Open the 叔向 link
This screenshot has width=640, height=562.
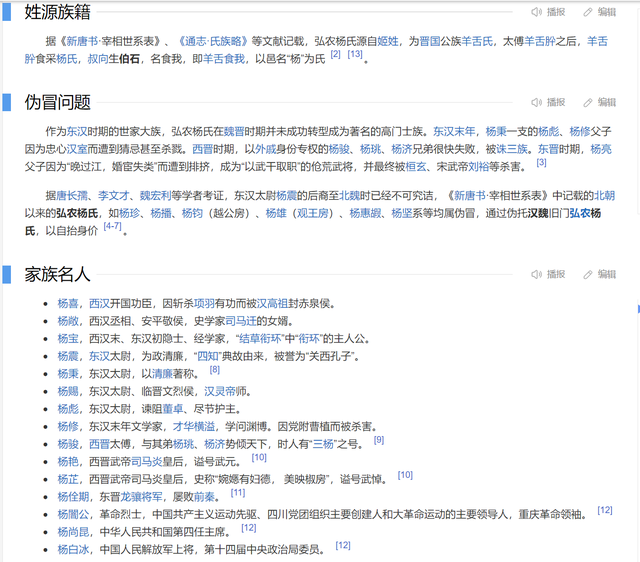[x=98, y=59]
